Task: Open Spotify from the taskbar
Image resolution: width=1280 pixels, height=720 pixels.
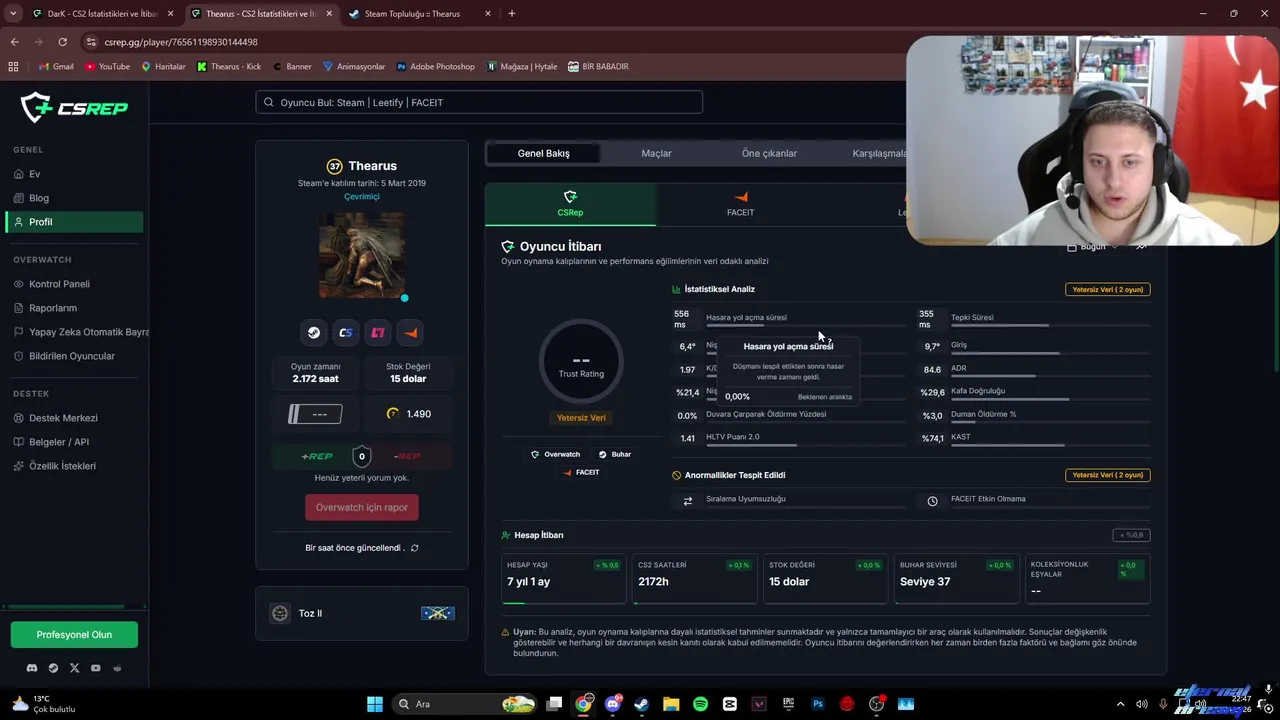Action: coord(700,704)
